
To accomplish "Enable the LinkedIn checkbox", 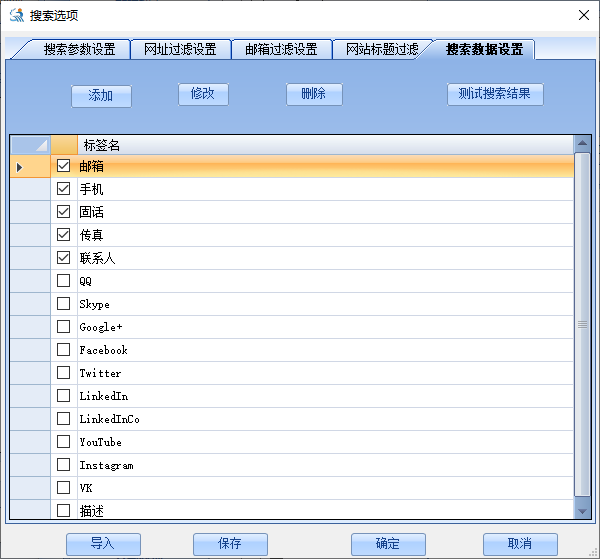I will click(64, 396).
